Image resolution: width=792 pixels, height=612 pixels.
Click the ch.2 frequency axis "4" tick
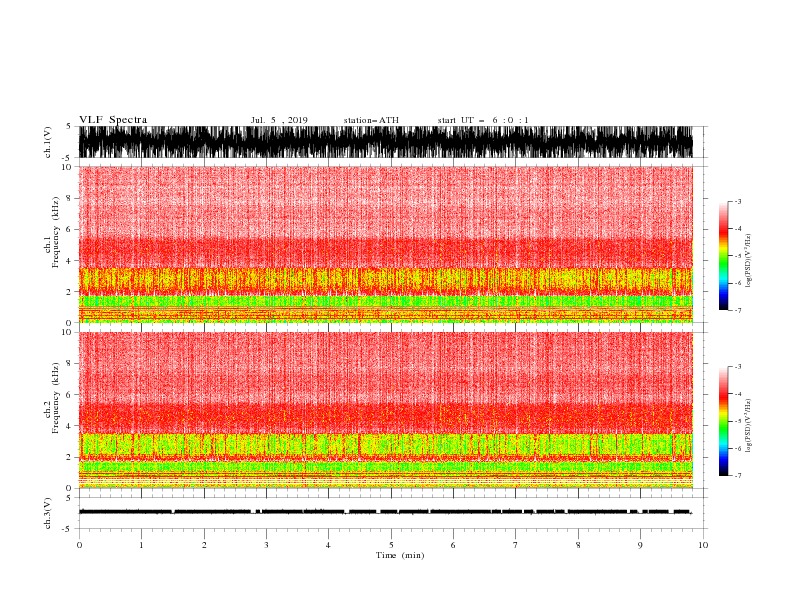pyautogui.click(x=70, y=426)
